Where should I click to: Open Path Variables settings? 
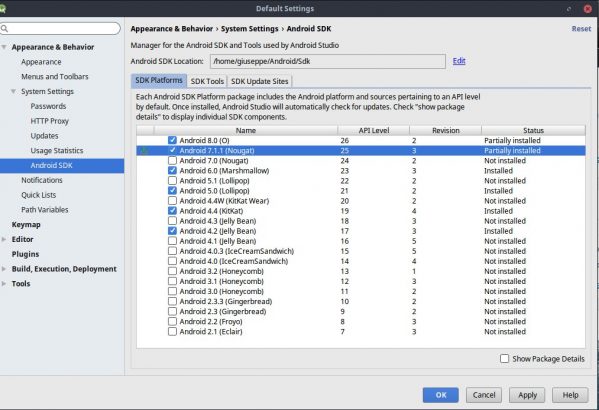(x=45, y=210)
